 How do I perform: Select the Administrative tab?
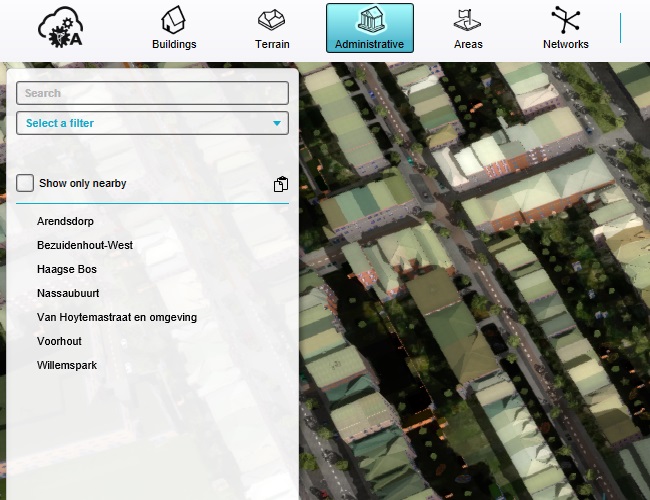click(x=369, y=28)
